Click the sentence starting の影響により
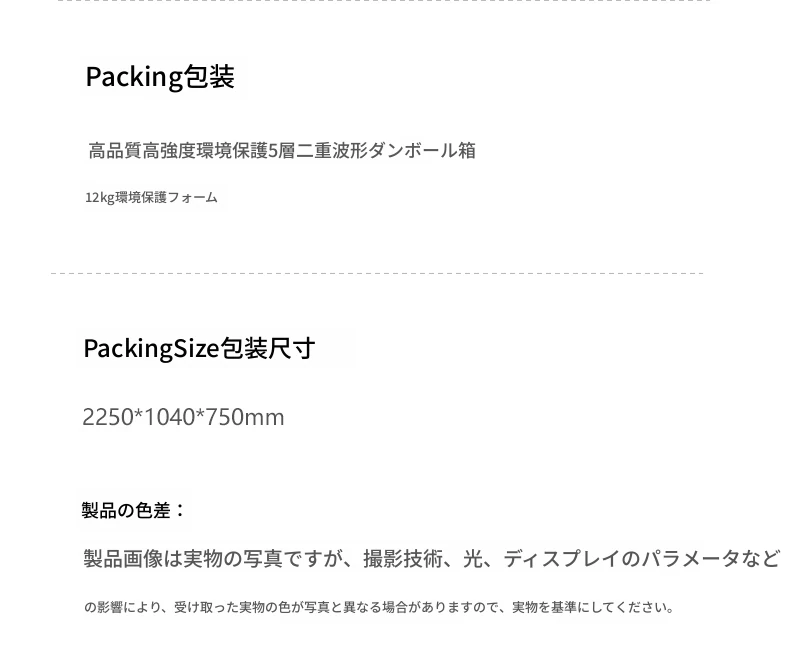The width and height of the screenshot is (790, 646). click(x=379, y=607)
